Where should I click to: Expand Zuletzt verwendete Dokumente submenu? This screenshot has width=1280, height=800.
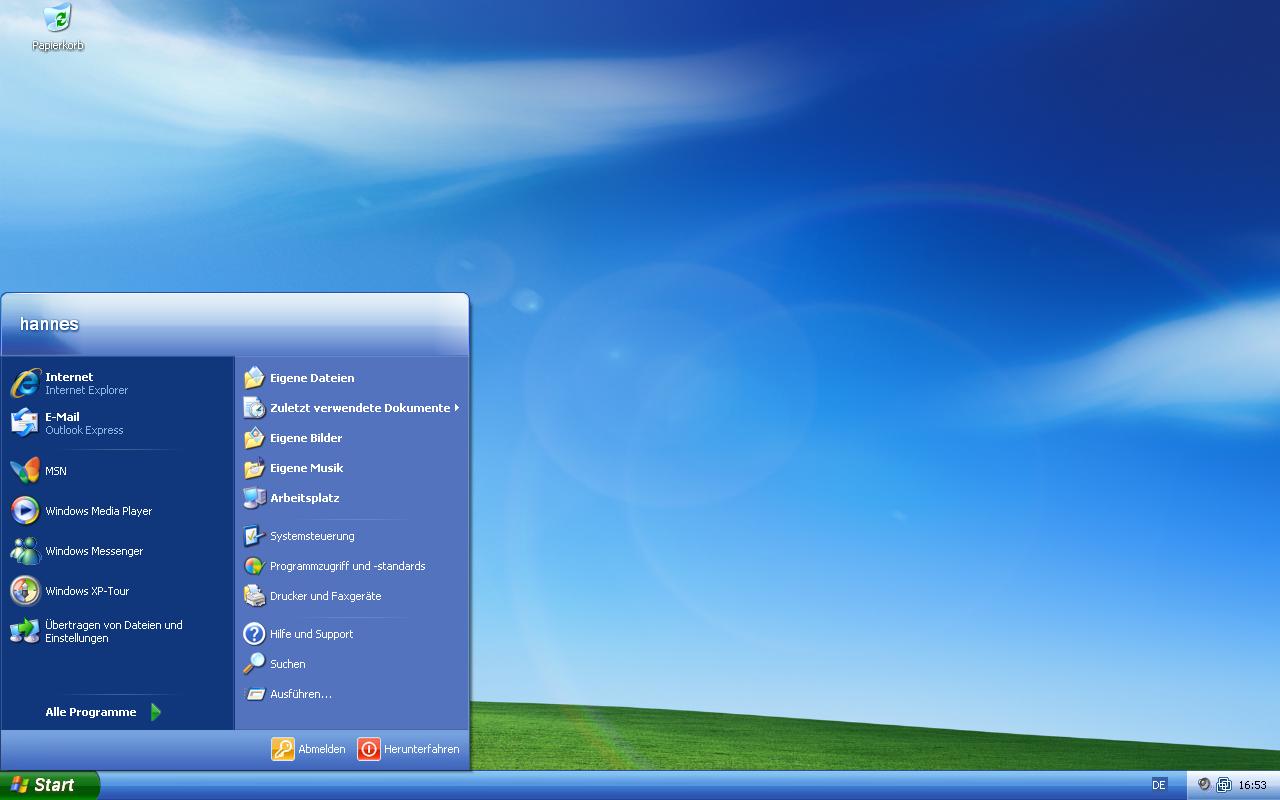point(359,408)
